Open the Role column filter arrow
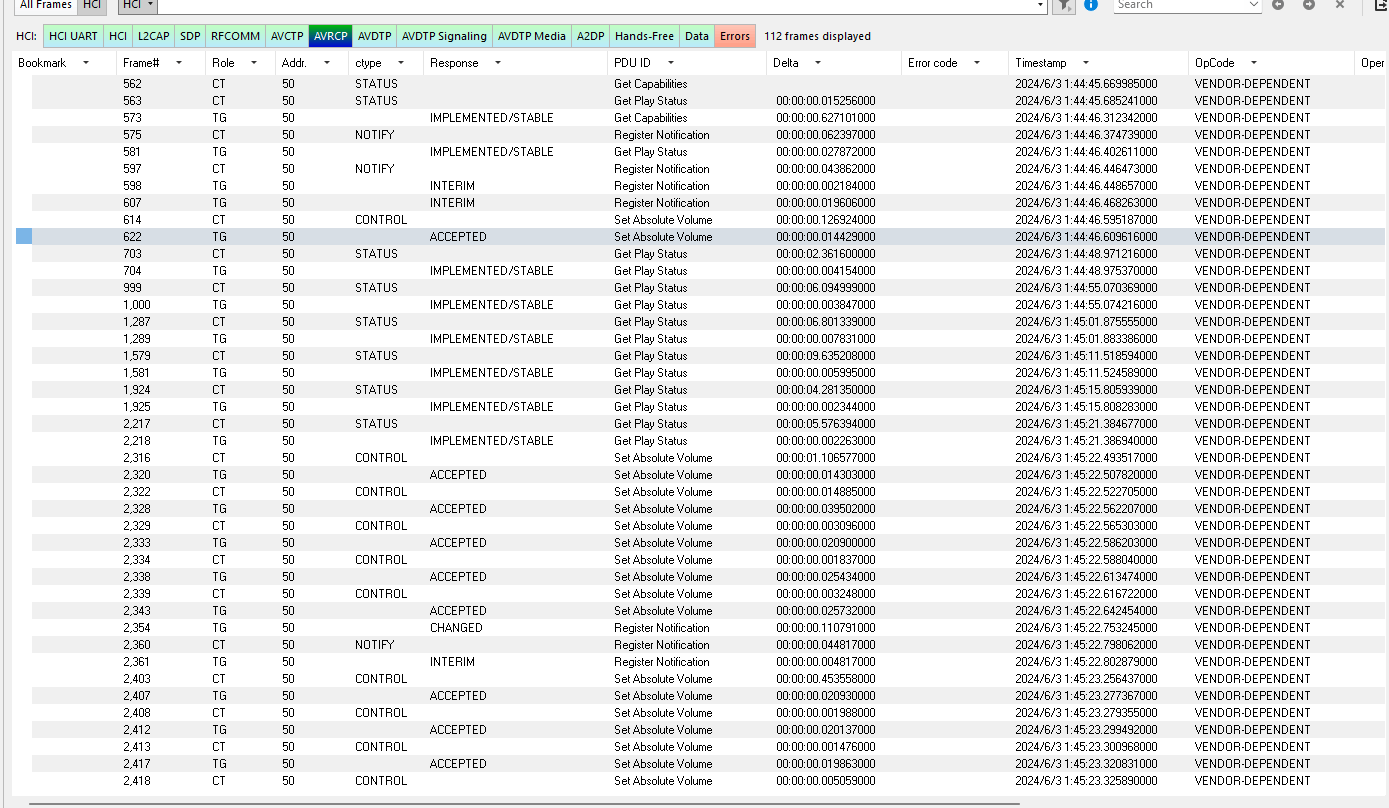The image size is (1389, 808). (254, 63)
